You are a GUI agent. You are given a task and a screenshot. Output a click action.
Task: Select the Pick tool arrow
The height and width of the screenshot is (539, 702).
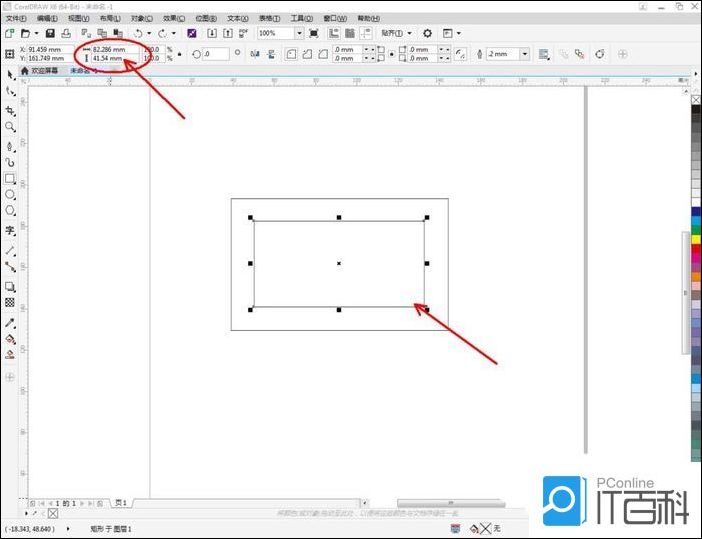pos(10,75)
